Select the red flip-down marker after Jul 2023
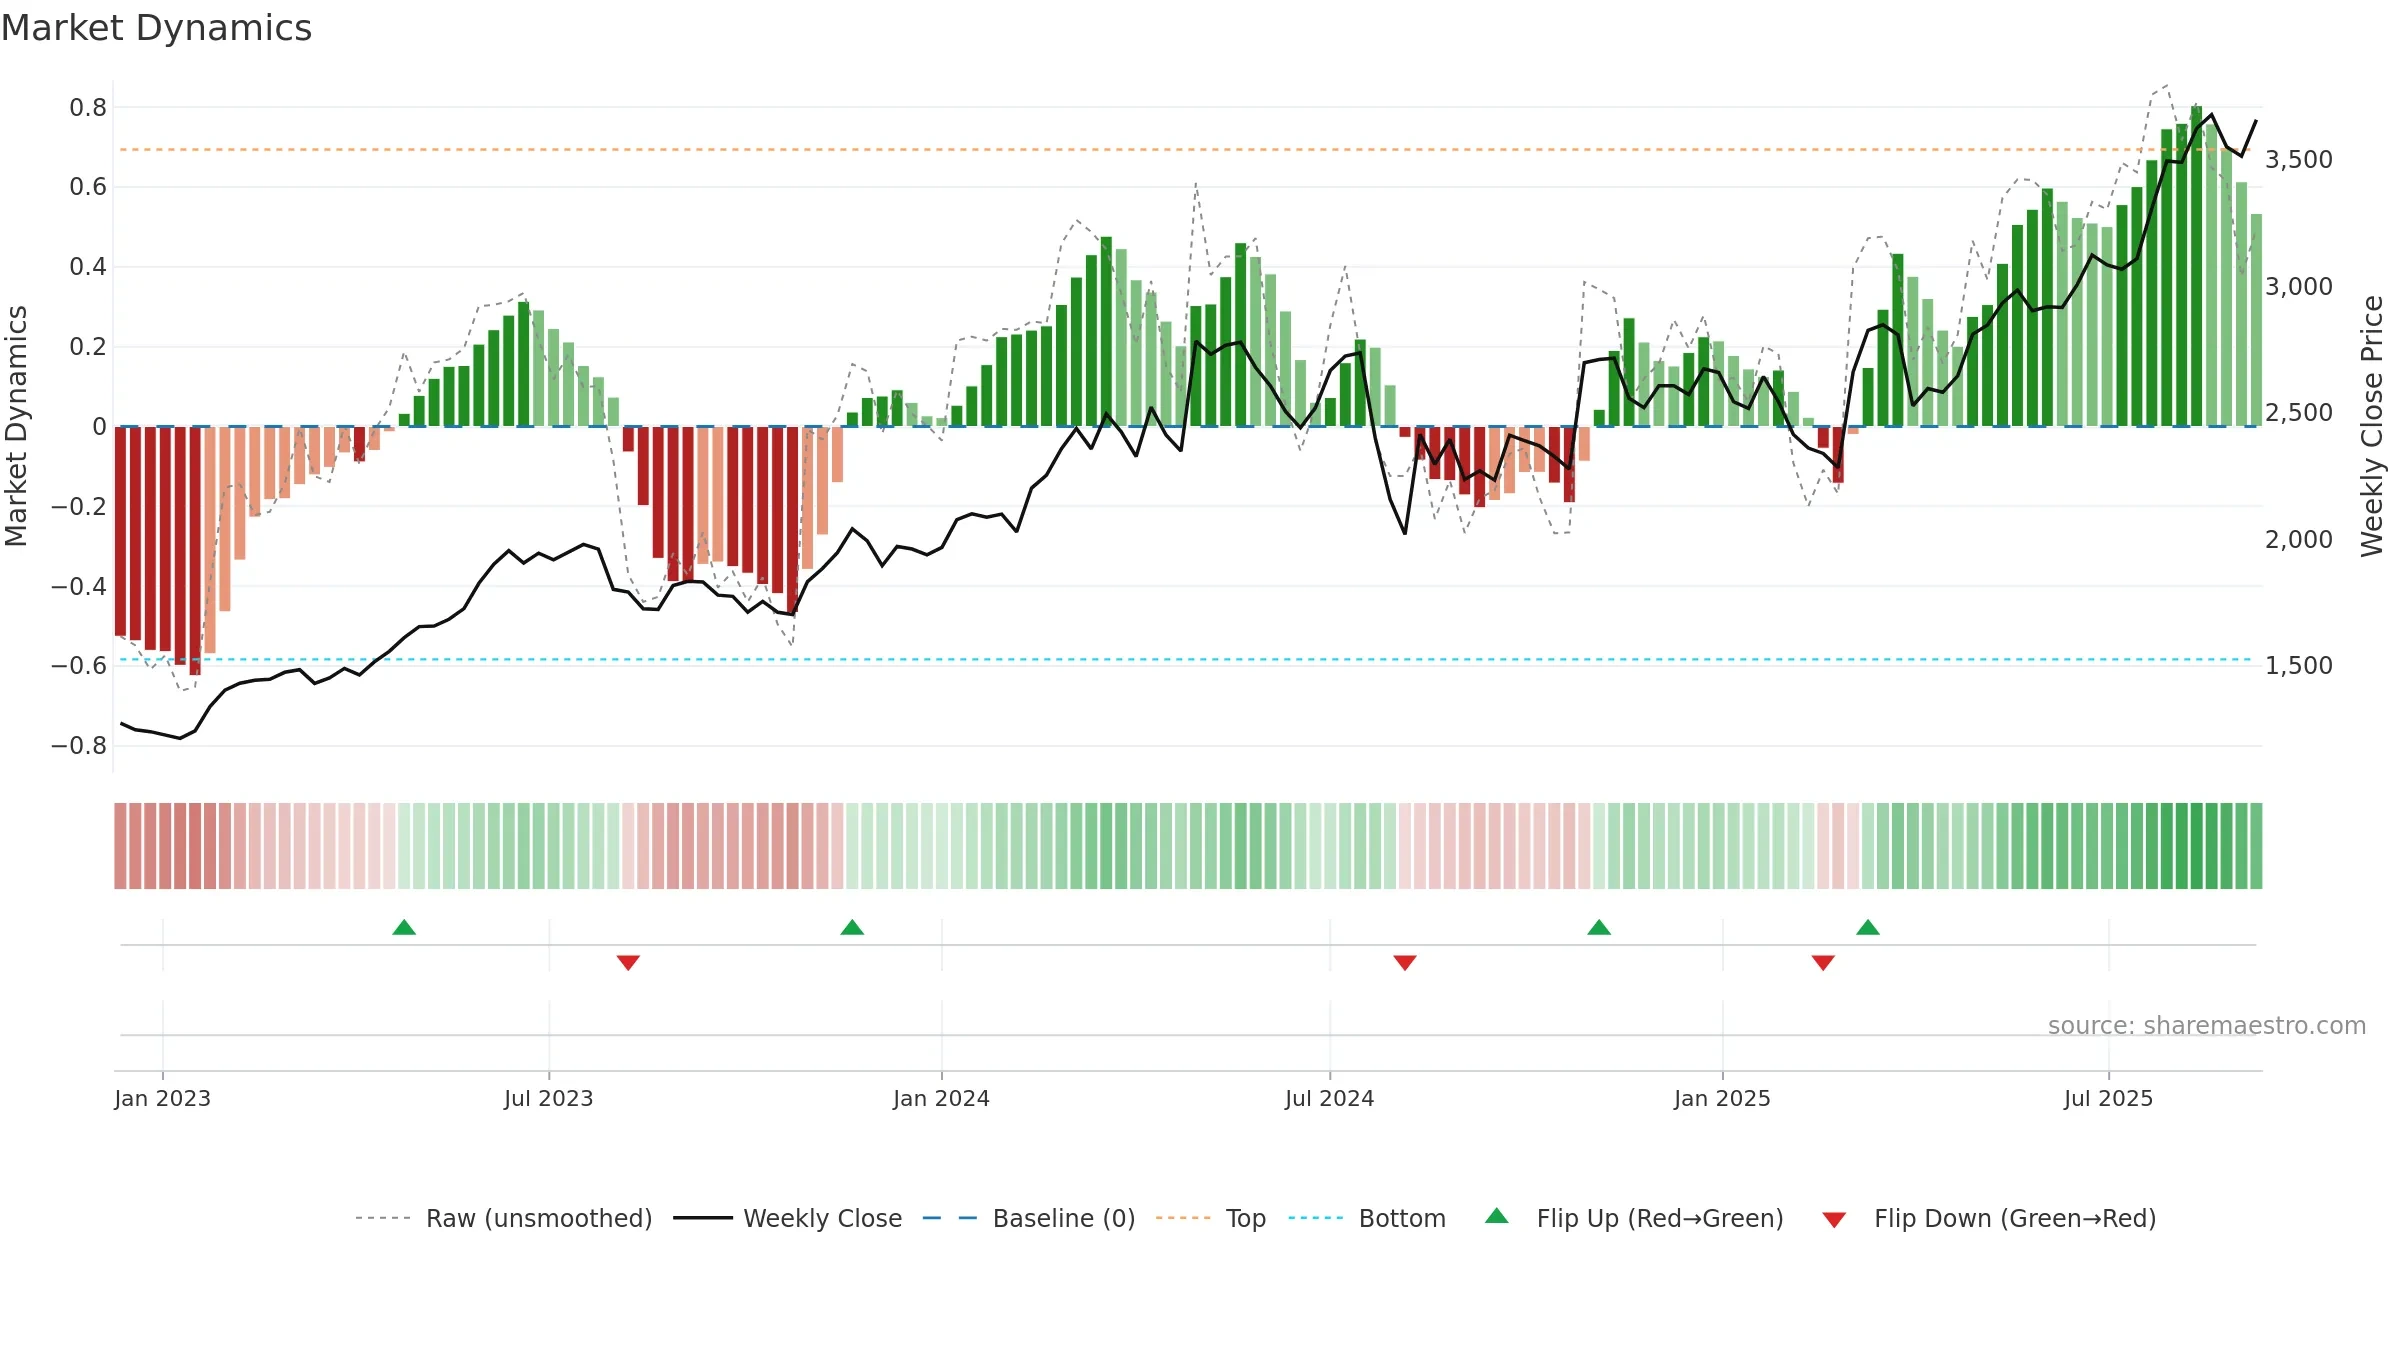Screen dimensions: 2400x1350 point(628,962)
